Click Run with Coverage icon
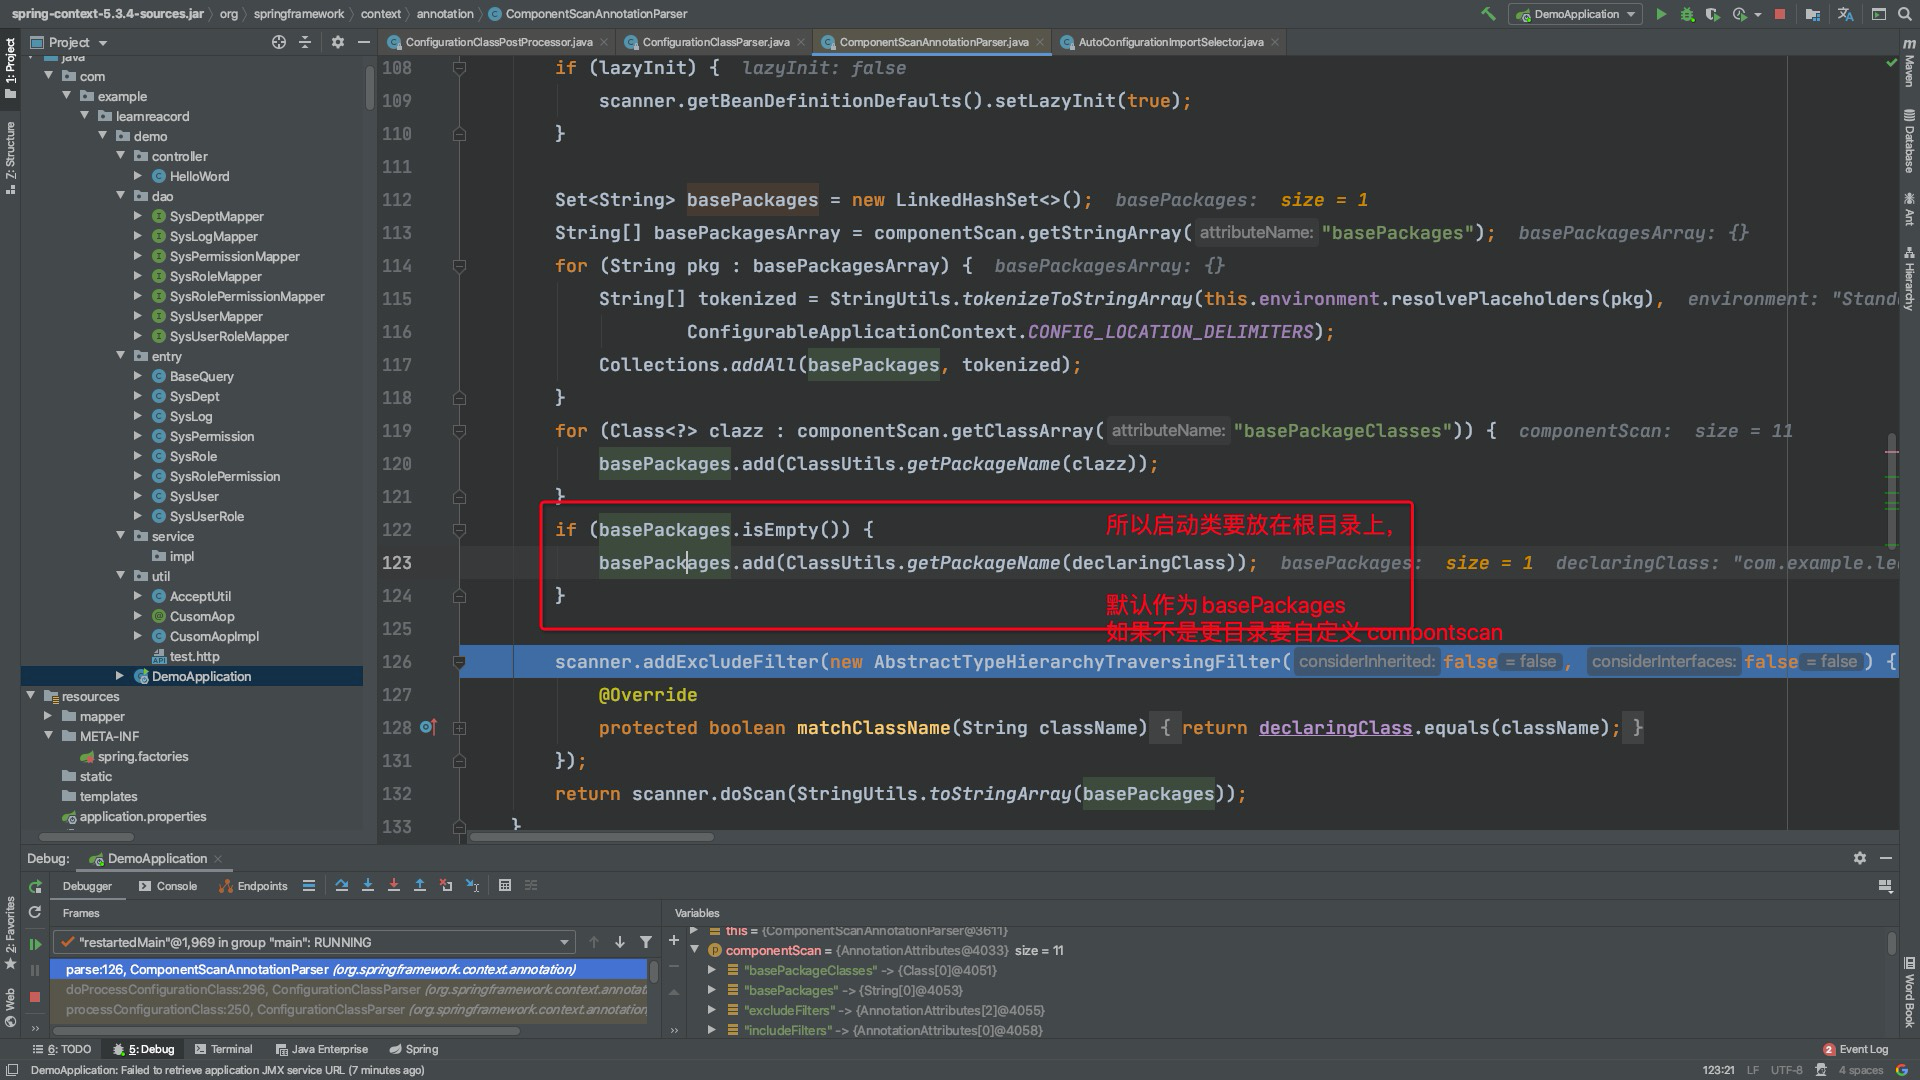This screenshot has height=1080, width=1920. 1713,14
